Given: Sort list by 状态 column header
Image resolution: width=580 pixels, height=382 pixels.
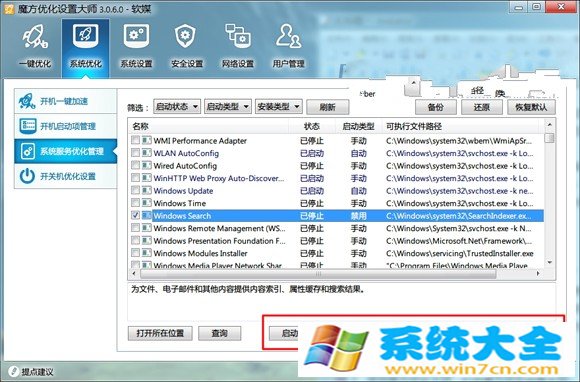Looking at the screenshot, I should [x=312, y=126].
